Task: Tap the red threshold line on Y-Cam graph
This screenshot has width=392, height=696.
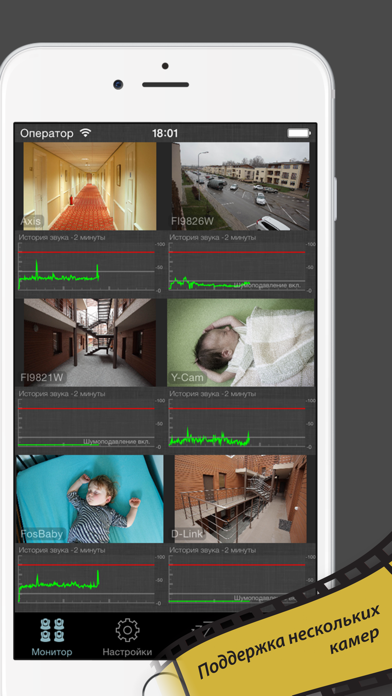Action: coord(237,408)
